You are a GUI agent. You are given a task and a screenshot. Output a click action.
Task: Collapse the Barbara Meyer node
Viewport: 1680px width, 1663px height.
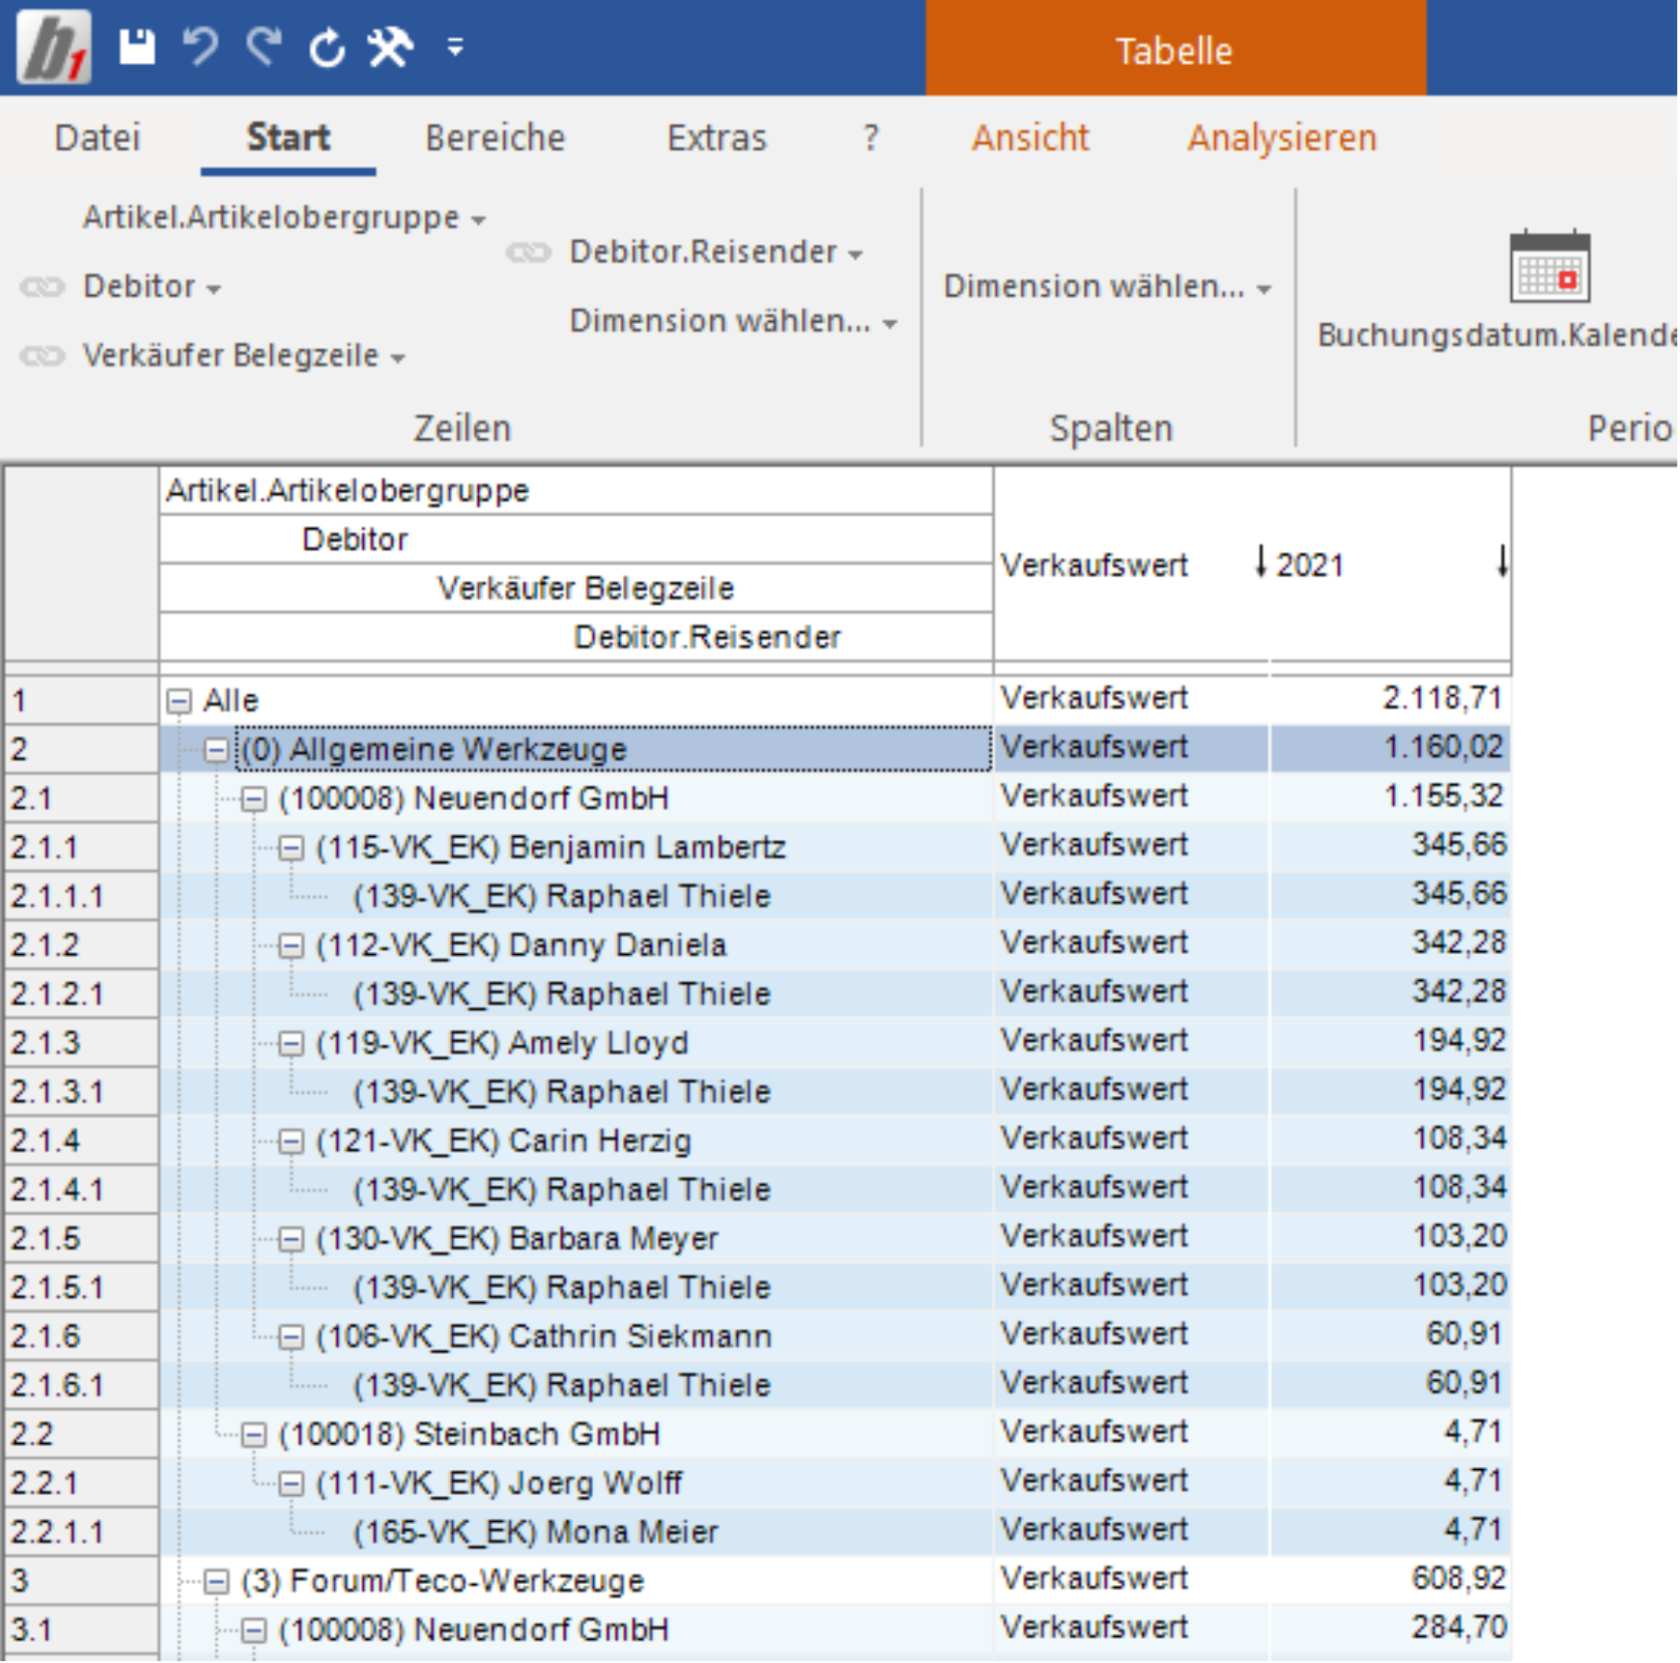click(x=291, y=1239)
